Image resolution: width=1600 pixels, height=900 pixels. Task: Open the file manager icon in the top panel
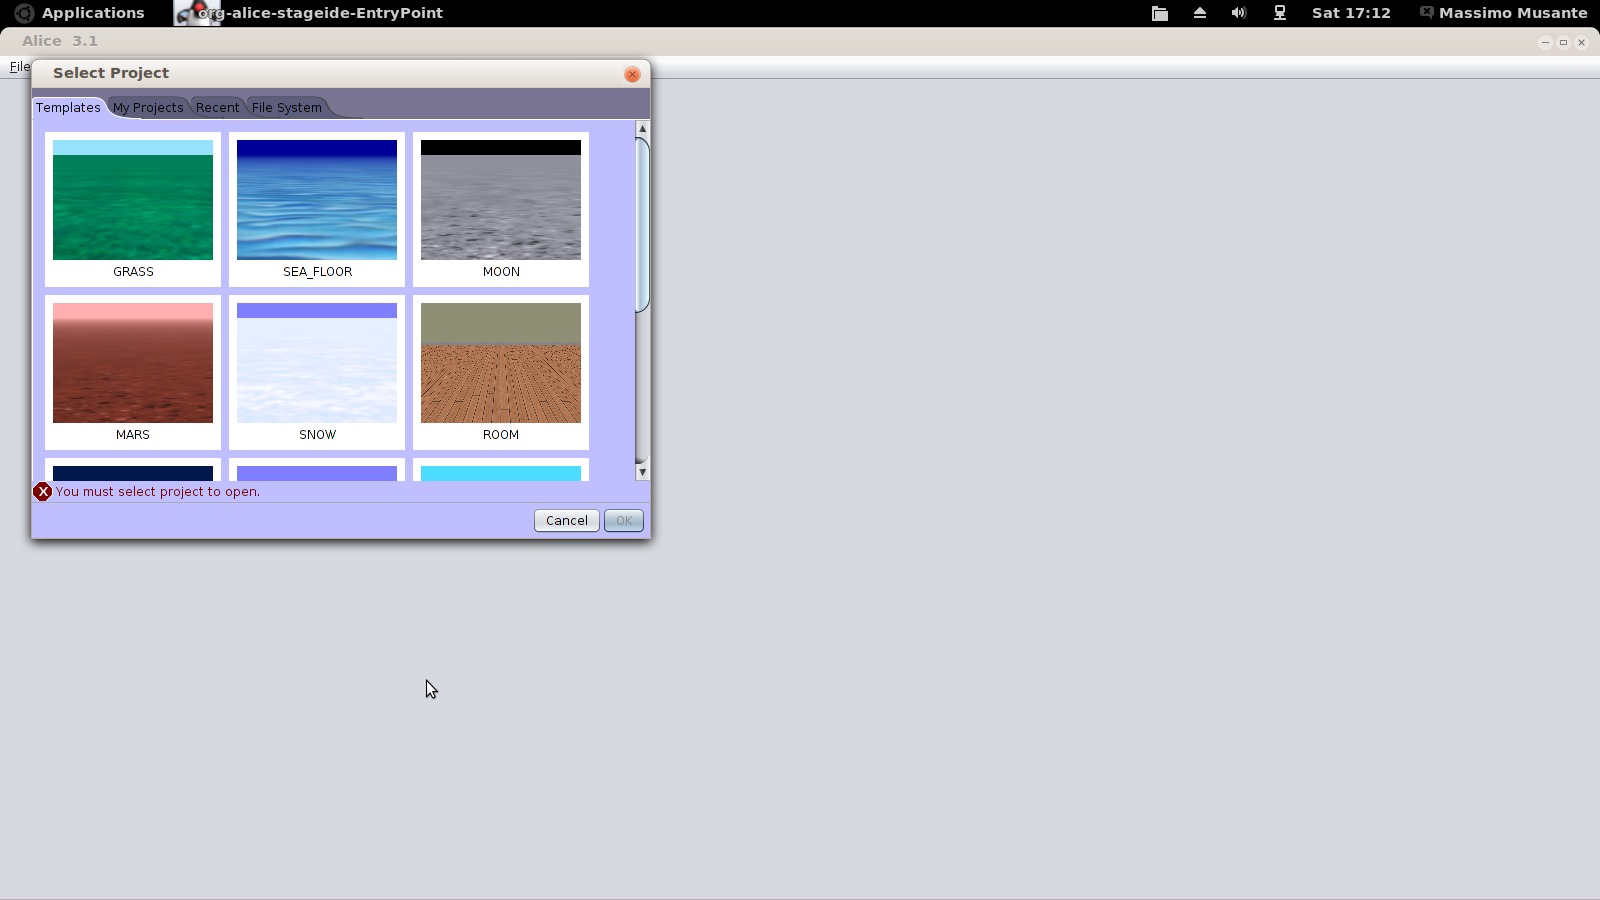click(1160, 13)
